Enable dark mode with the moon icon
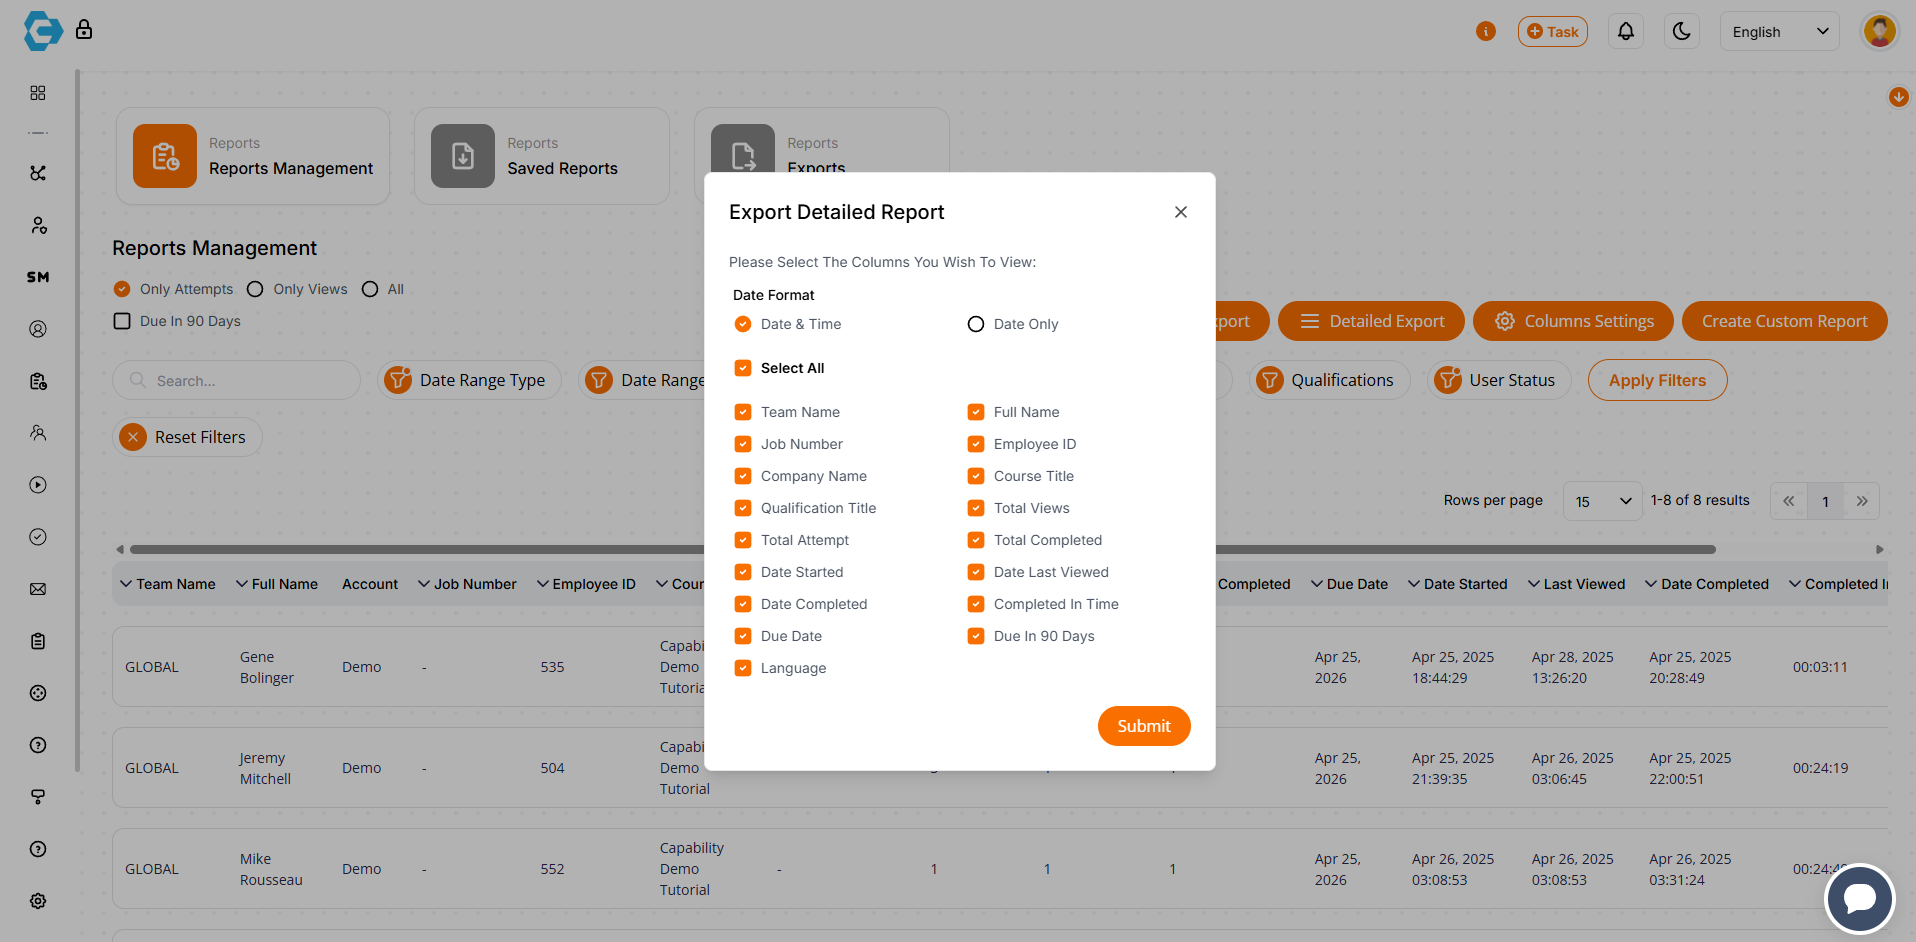The image size is (1916, 942). click(1681, 31)
